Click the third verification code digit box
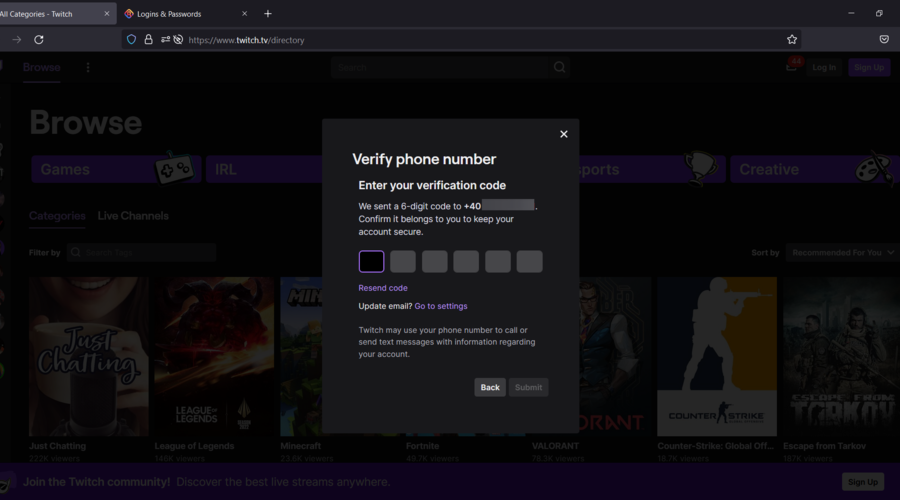Screen dimensions: 900x500 (x=435, y=261)
